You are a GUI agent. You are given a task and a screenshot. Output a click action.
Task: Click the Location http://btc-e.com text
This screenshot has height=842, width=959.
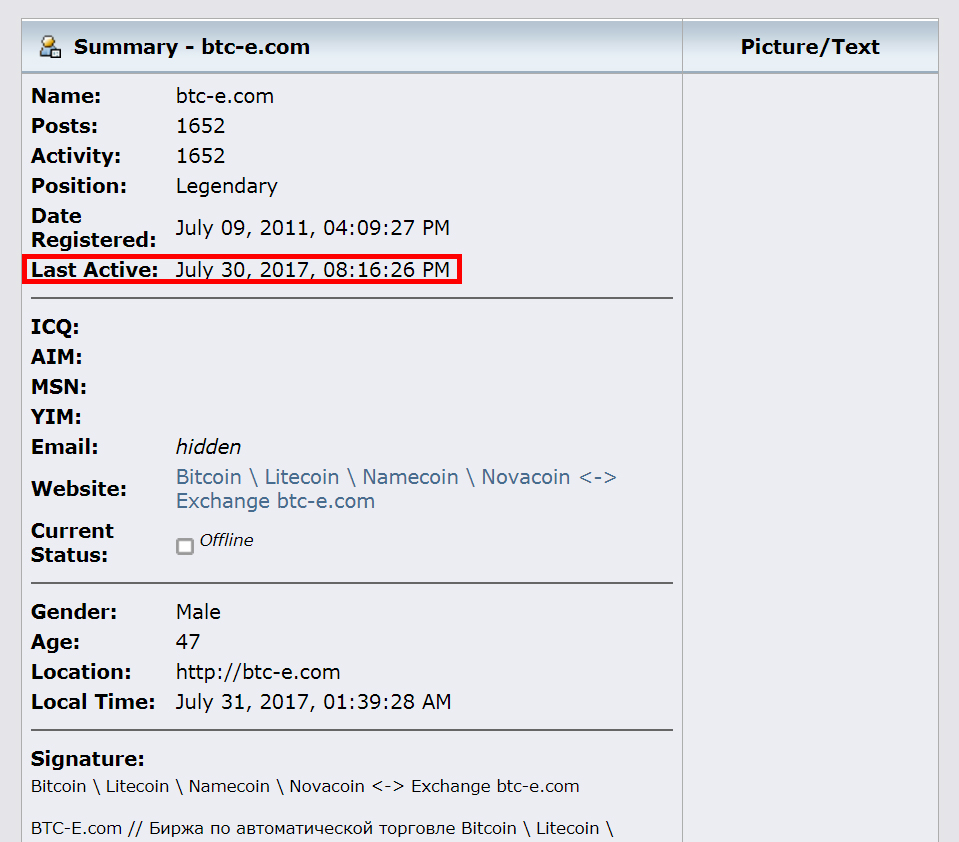click(x=258, y=672)
